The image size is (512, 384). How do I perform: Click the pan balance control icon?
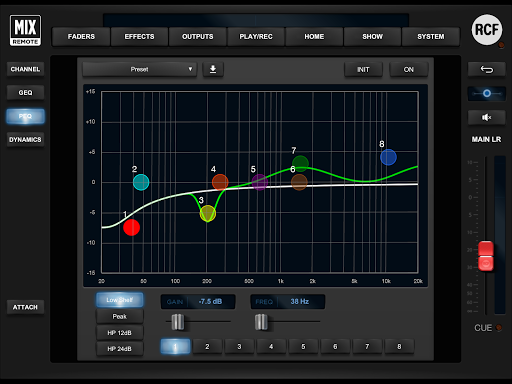point(486,94)
